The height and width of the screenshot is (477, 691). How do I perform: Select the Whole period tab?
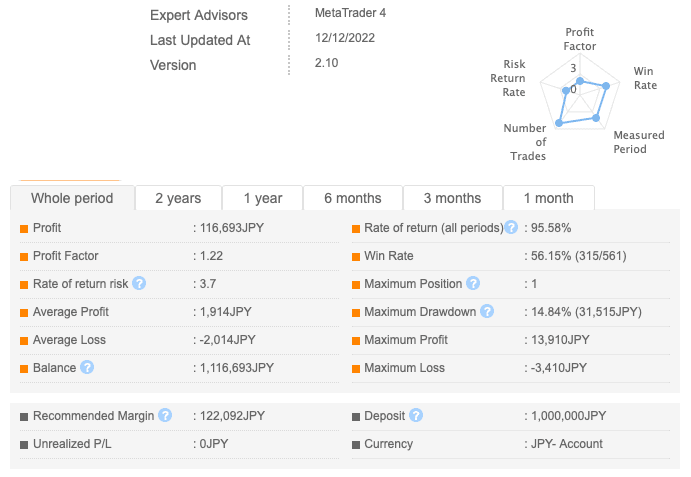[72, 198]
